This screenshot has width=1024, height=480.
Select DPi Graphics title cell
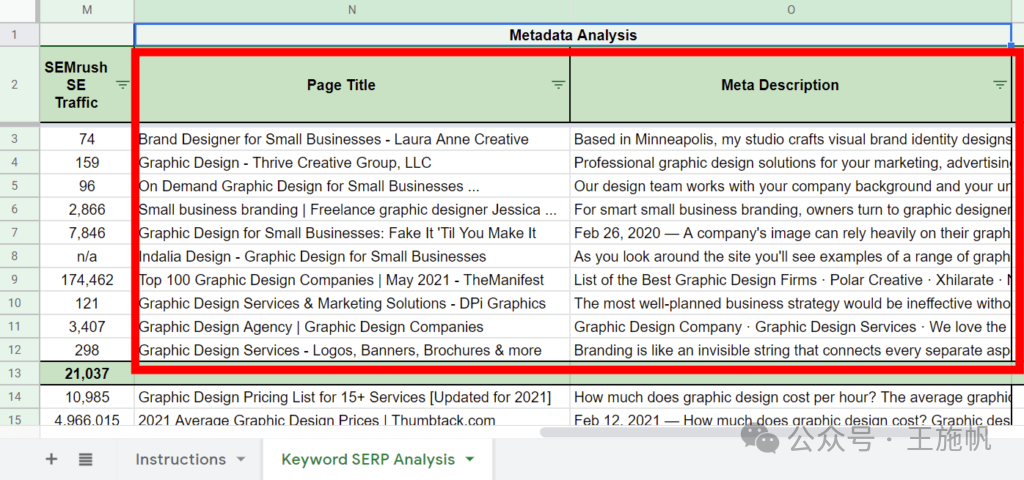[x=352, y=304]
